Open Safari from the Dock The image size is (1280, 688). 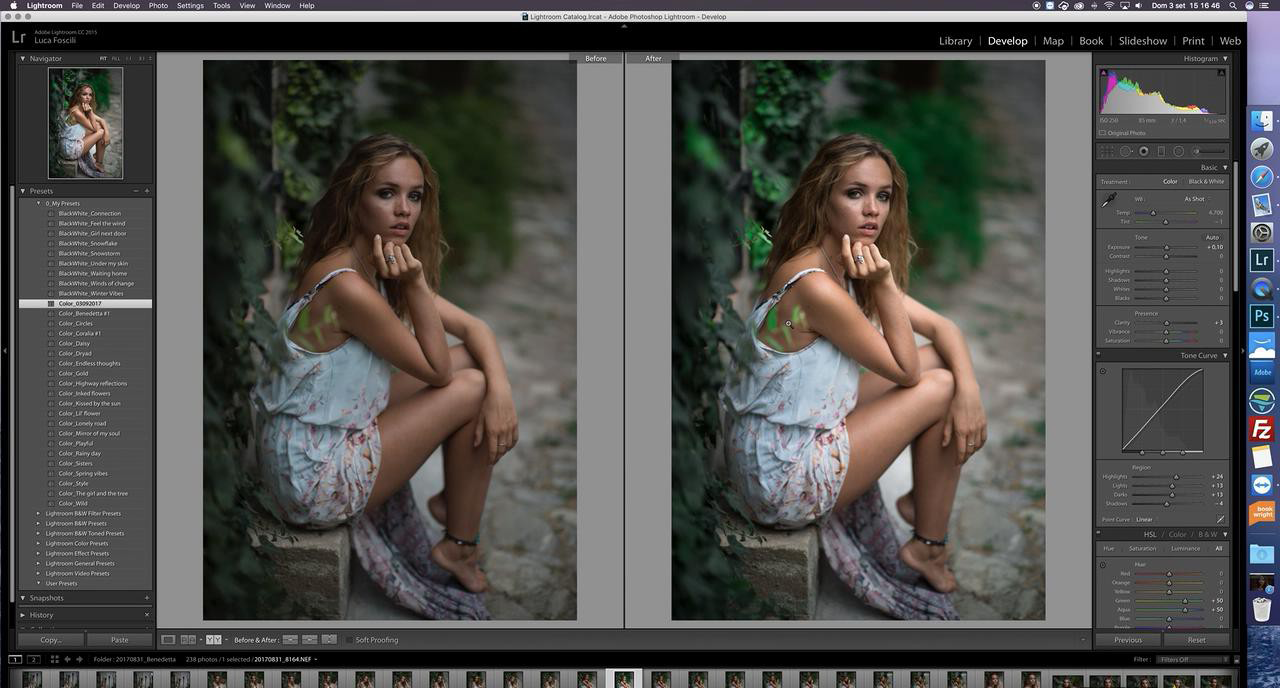click(x=1262, y=177)
